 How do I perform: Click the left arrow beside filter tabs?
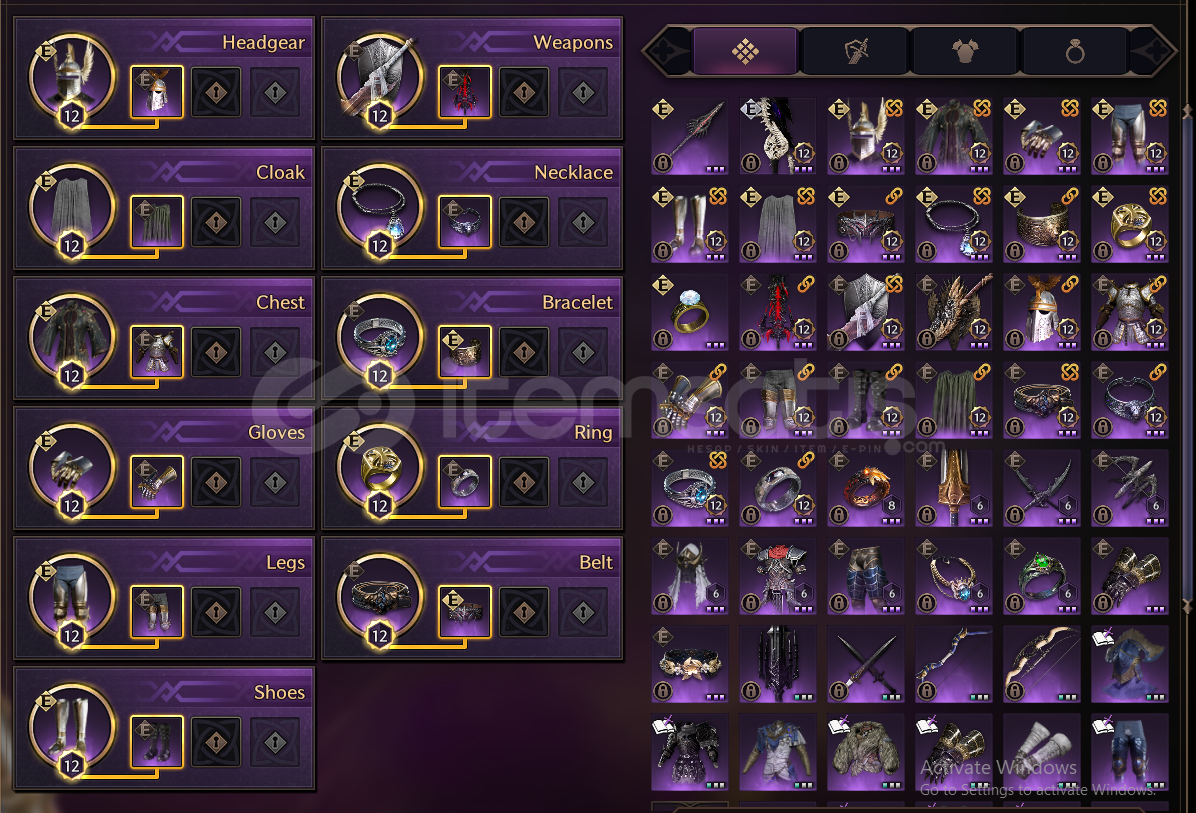point(666,52)
